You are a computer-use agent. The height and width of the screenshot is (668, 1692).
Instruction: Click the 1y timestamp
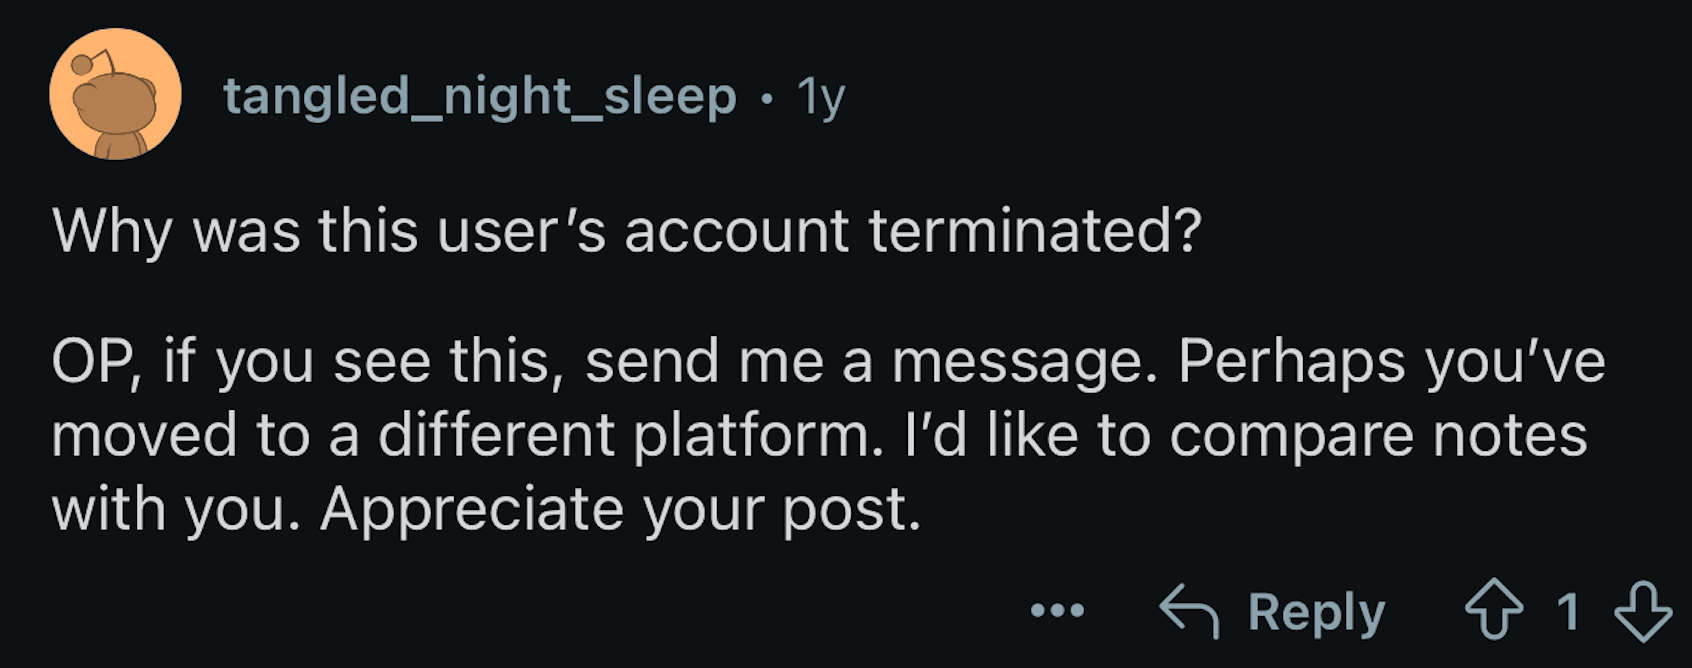(821, 97)
